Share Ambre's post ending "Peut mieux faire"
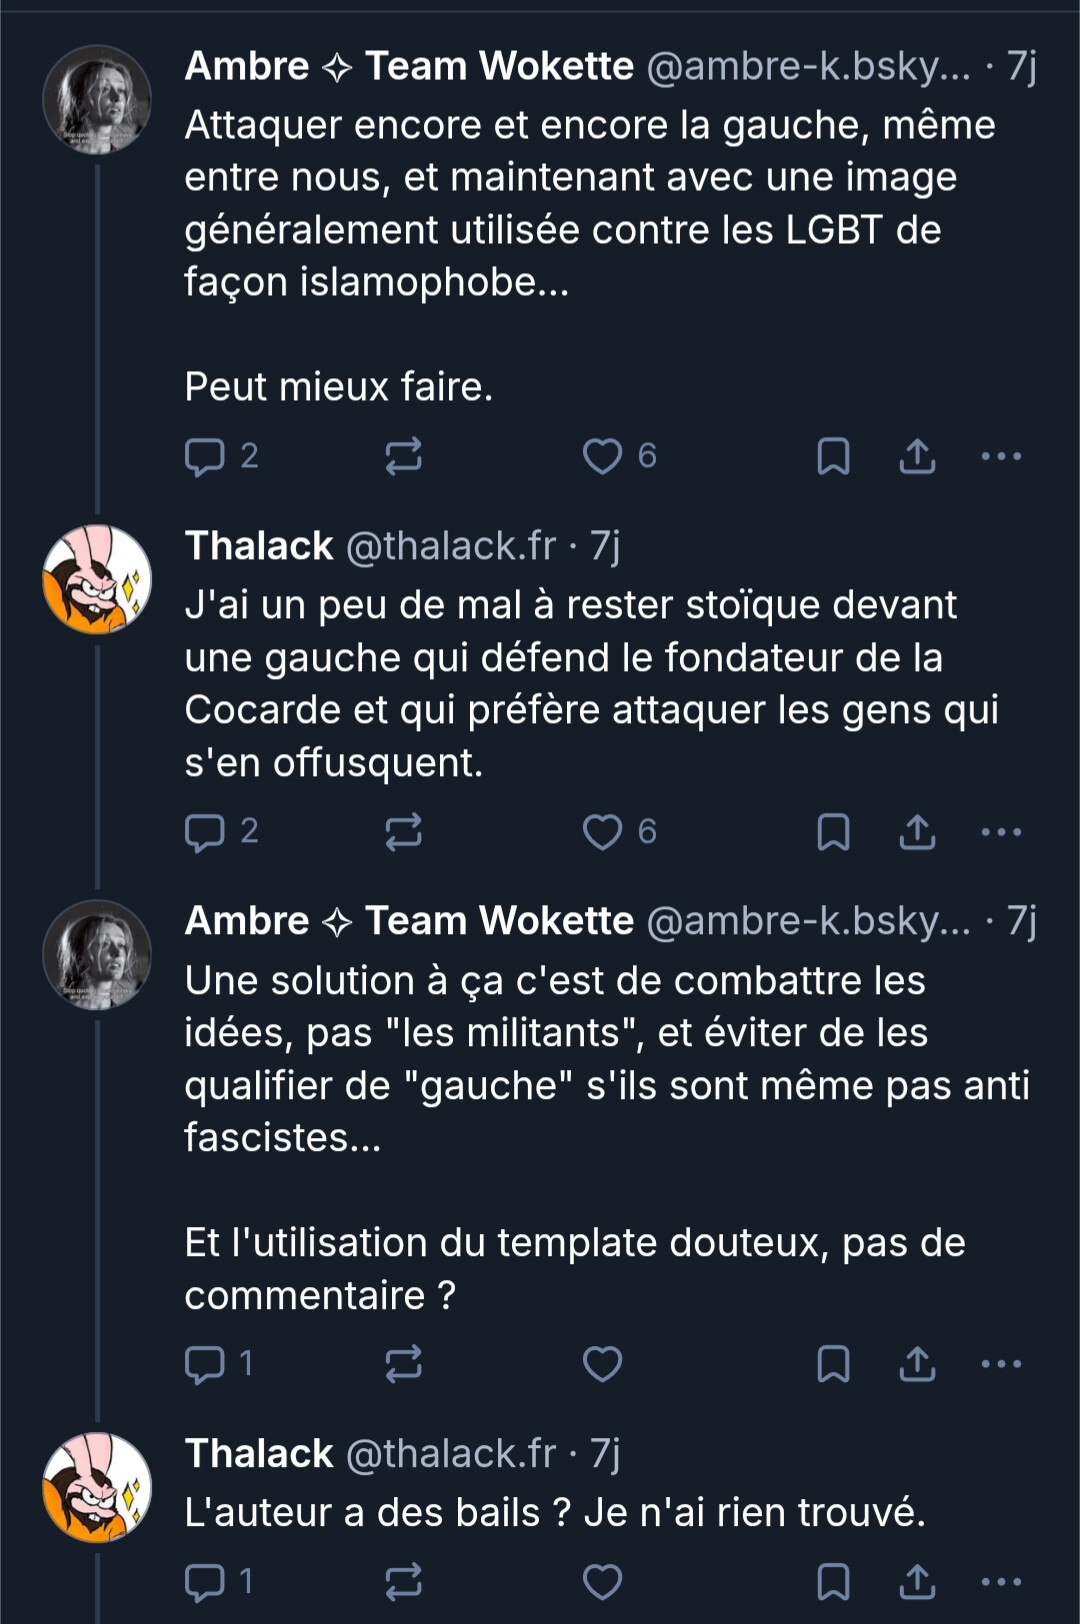Image resolution: width=1080 pixels, height=1624 pixels. pyautogui.click(x=917, y=457)
